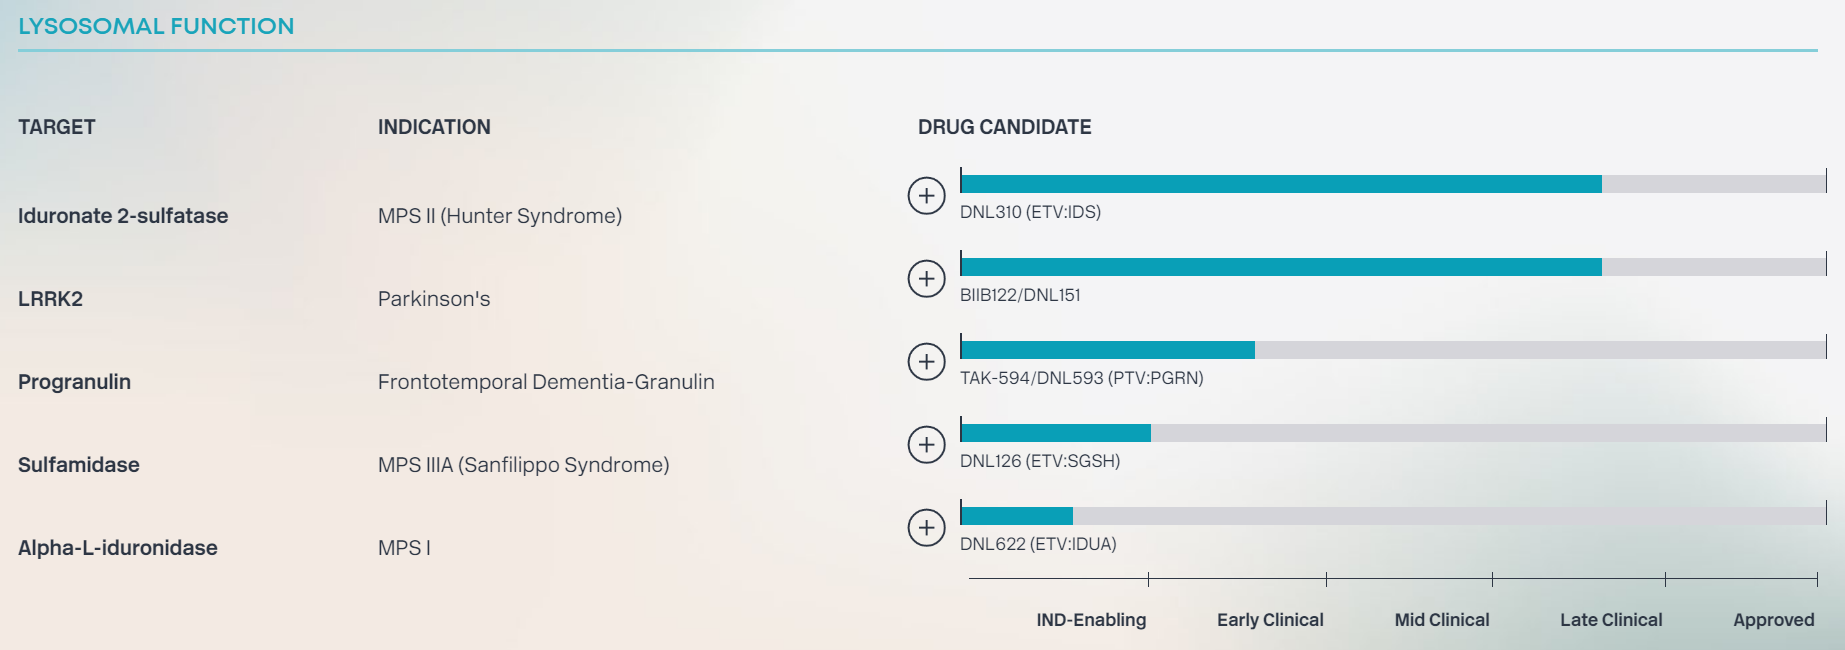Screen dimensions: 1845x650
Task: Expand the BIIB122/DNL151 plus icon
Action: [x=926, y=278]
